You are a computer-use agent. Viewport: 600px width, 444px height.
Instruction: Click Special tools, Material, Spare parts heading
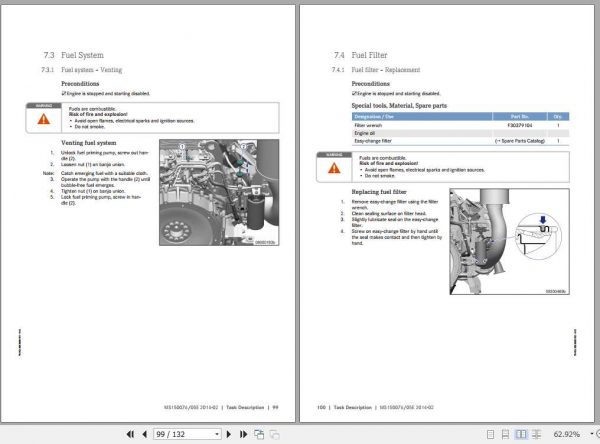point(399,106)
